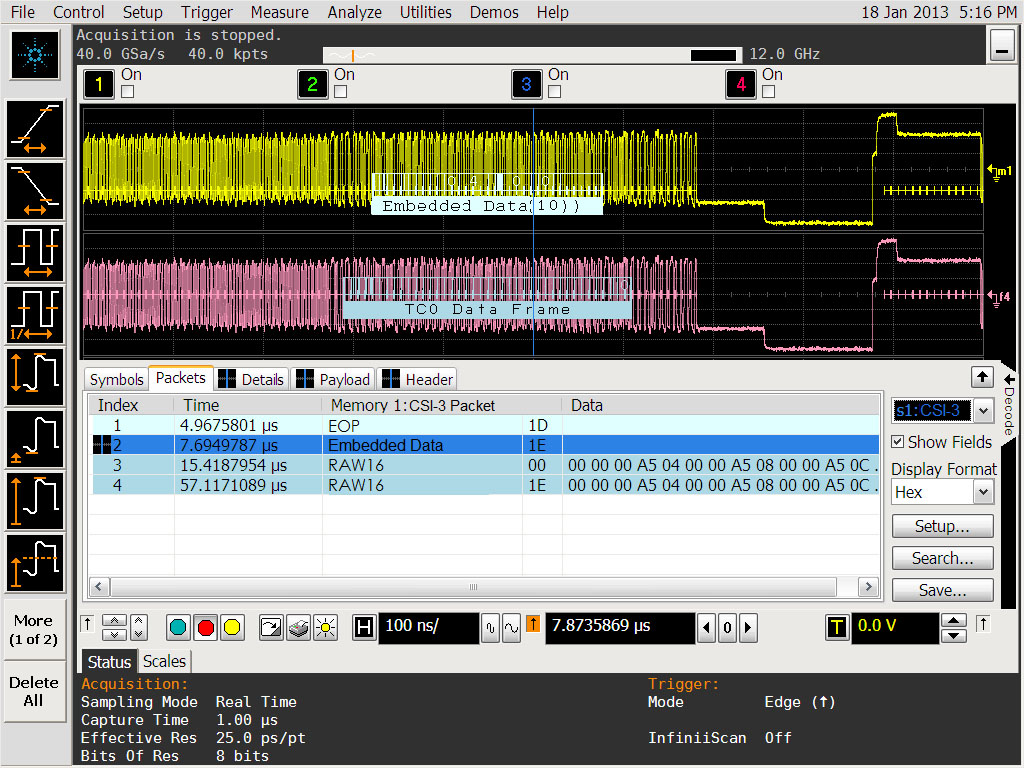Enable the Channel 3 On checkbox
Viewport: 1024px width, 768px height.
(555, 92)
